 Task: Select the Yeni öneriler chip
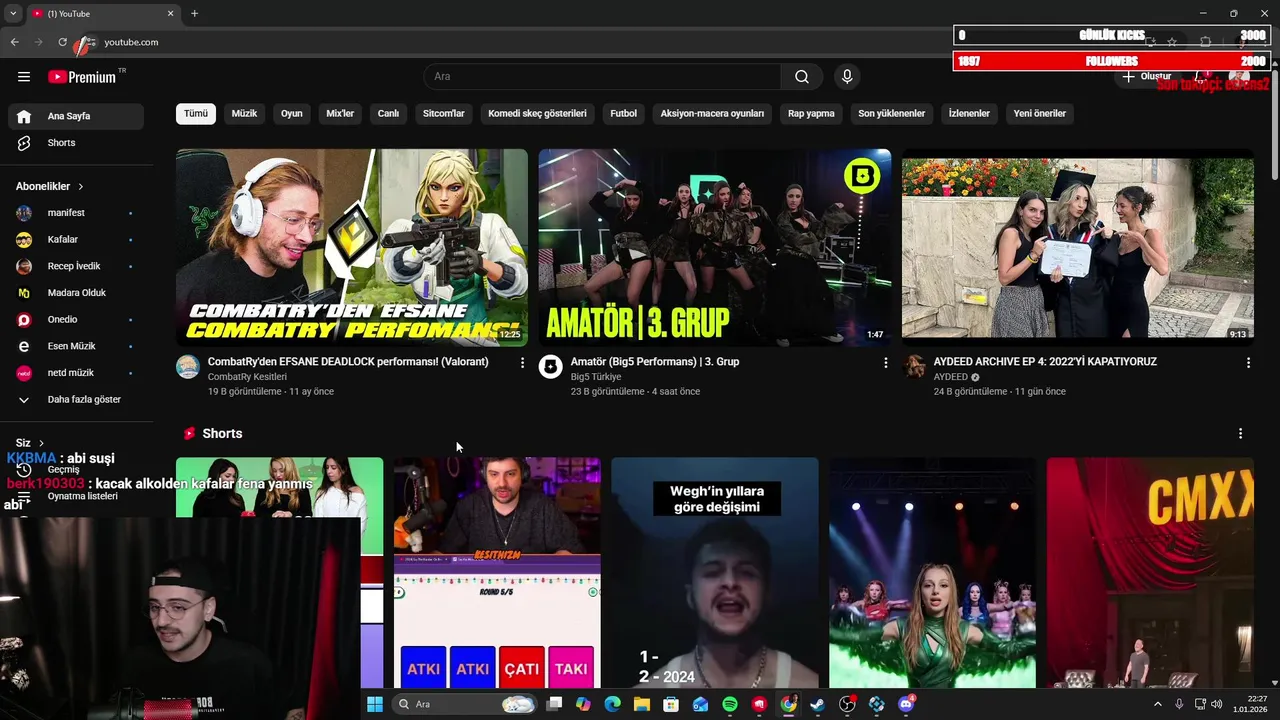click(1040, 113)
